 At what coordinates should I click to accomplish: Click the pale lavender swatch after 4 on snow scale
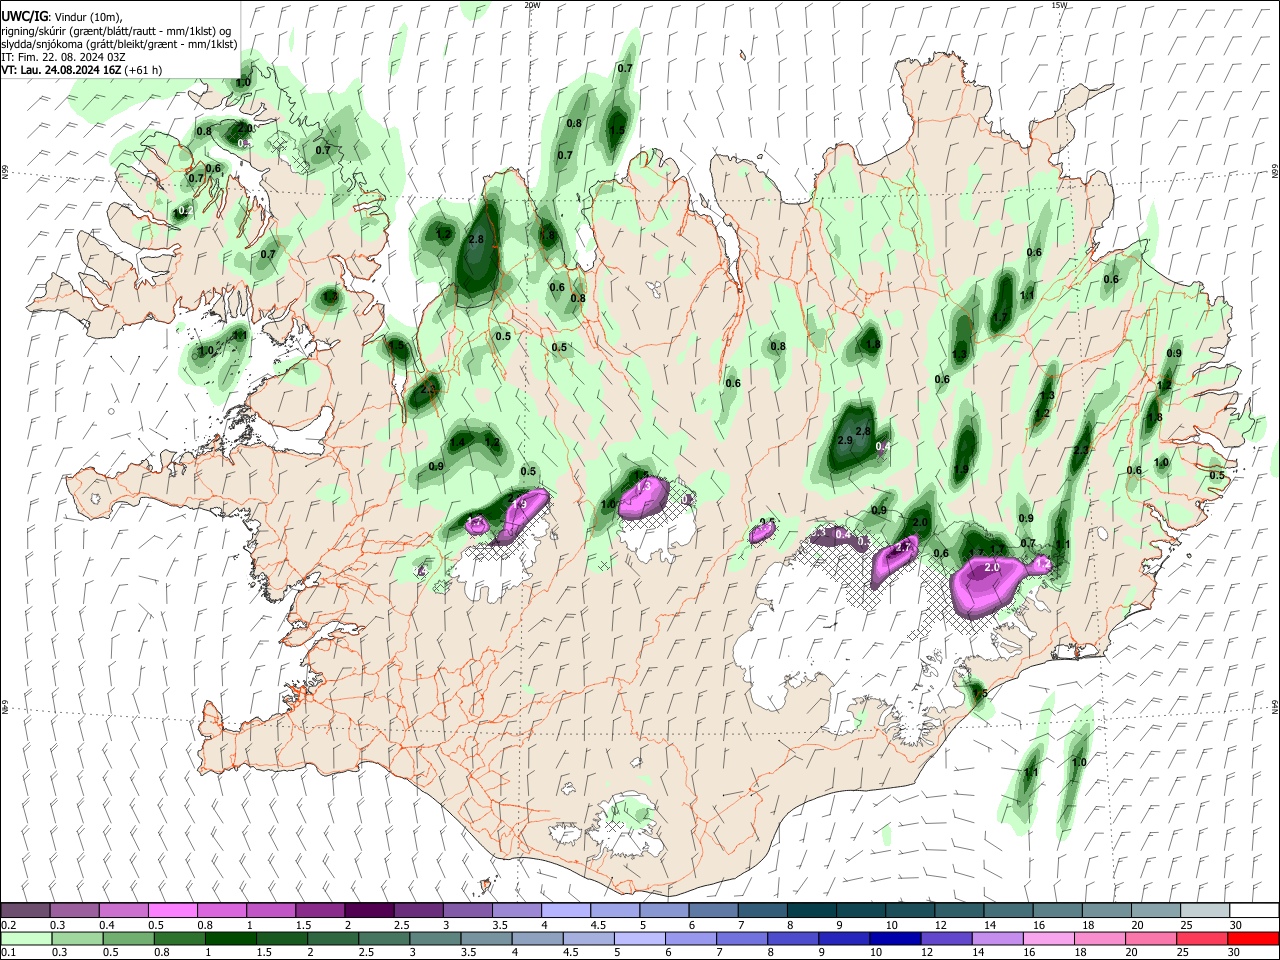click(x=566, y=911)
